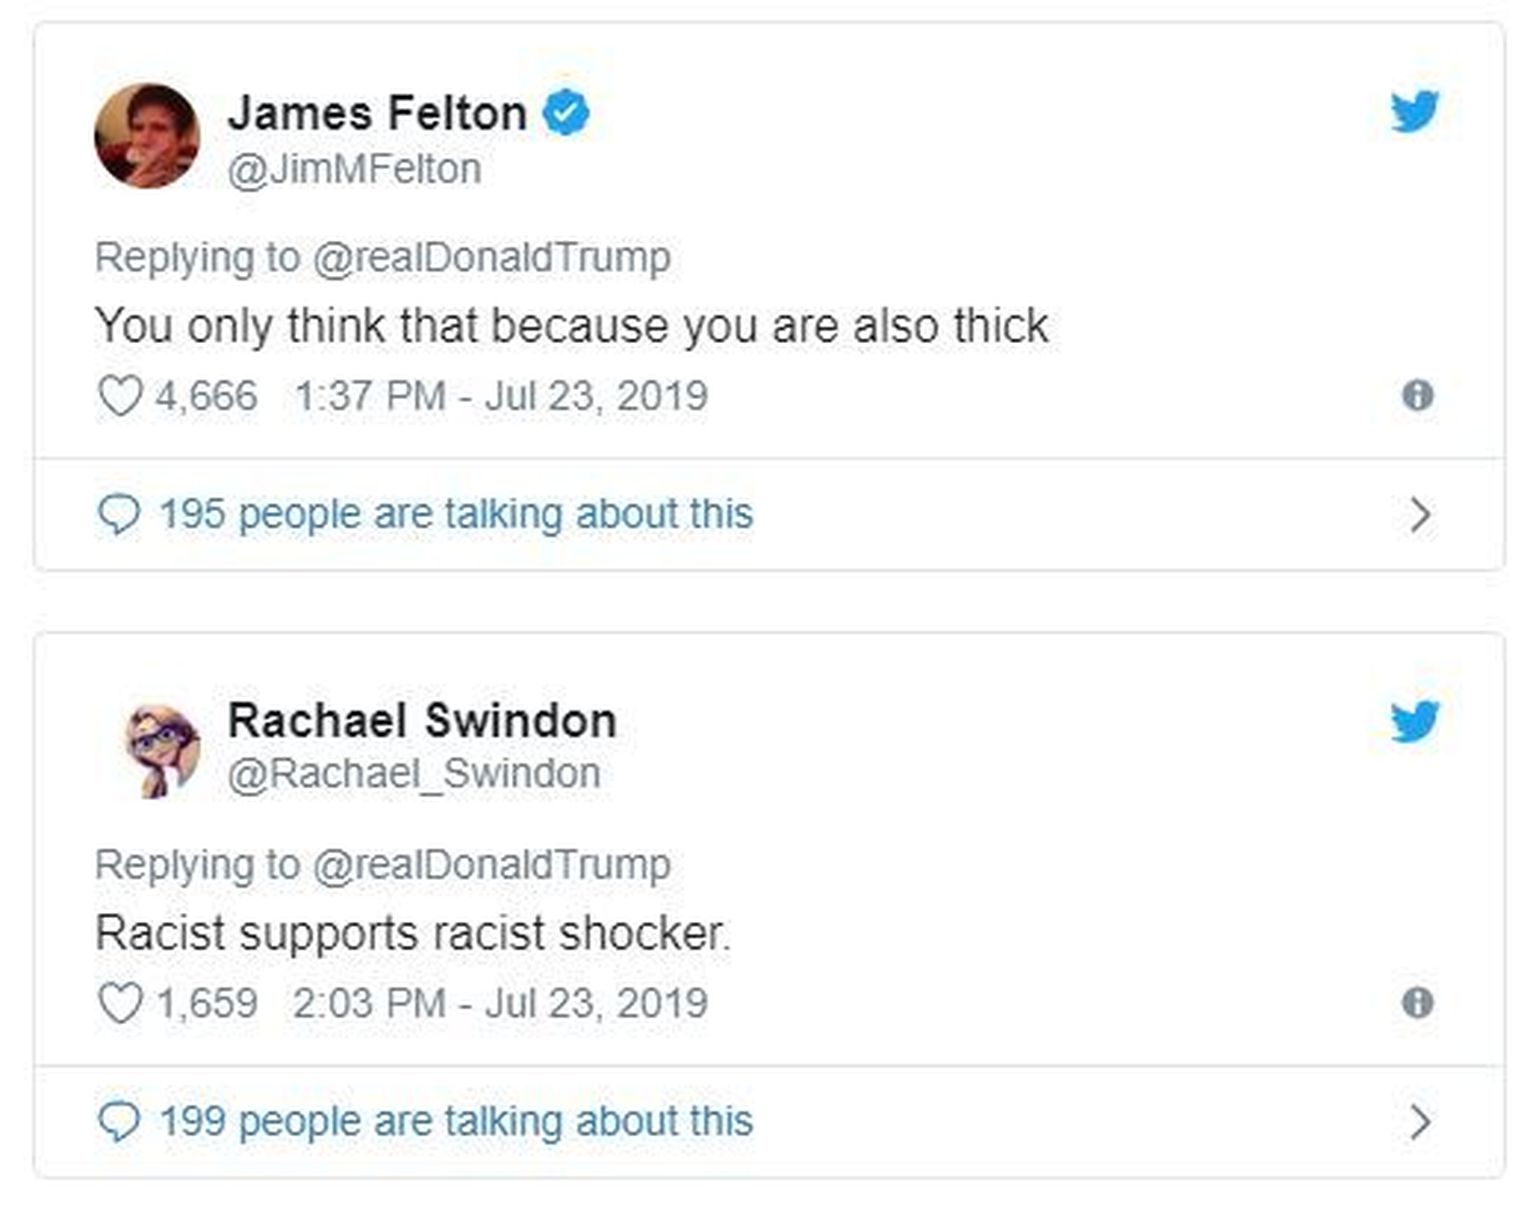
Task: Expand the 195 people conversation chevron
Action: coord(1420,515)
